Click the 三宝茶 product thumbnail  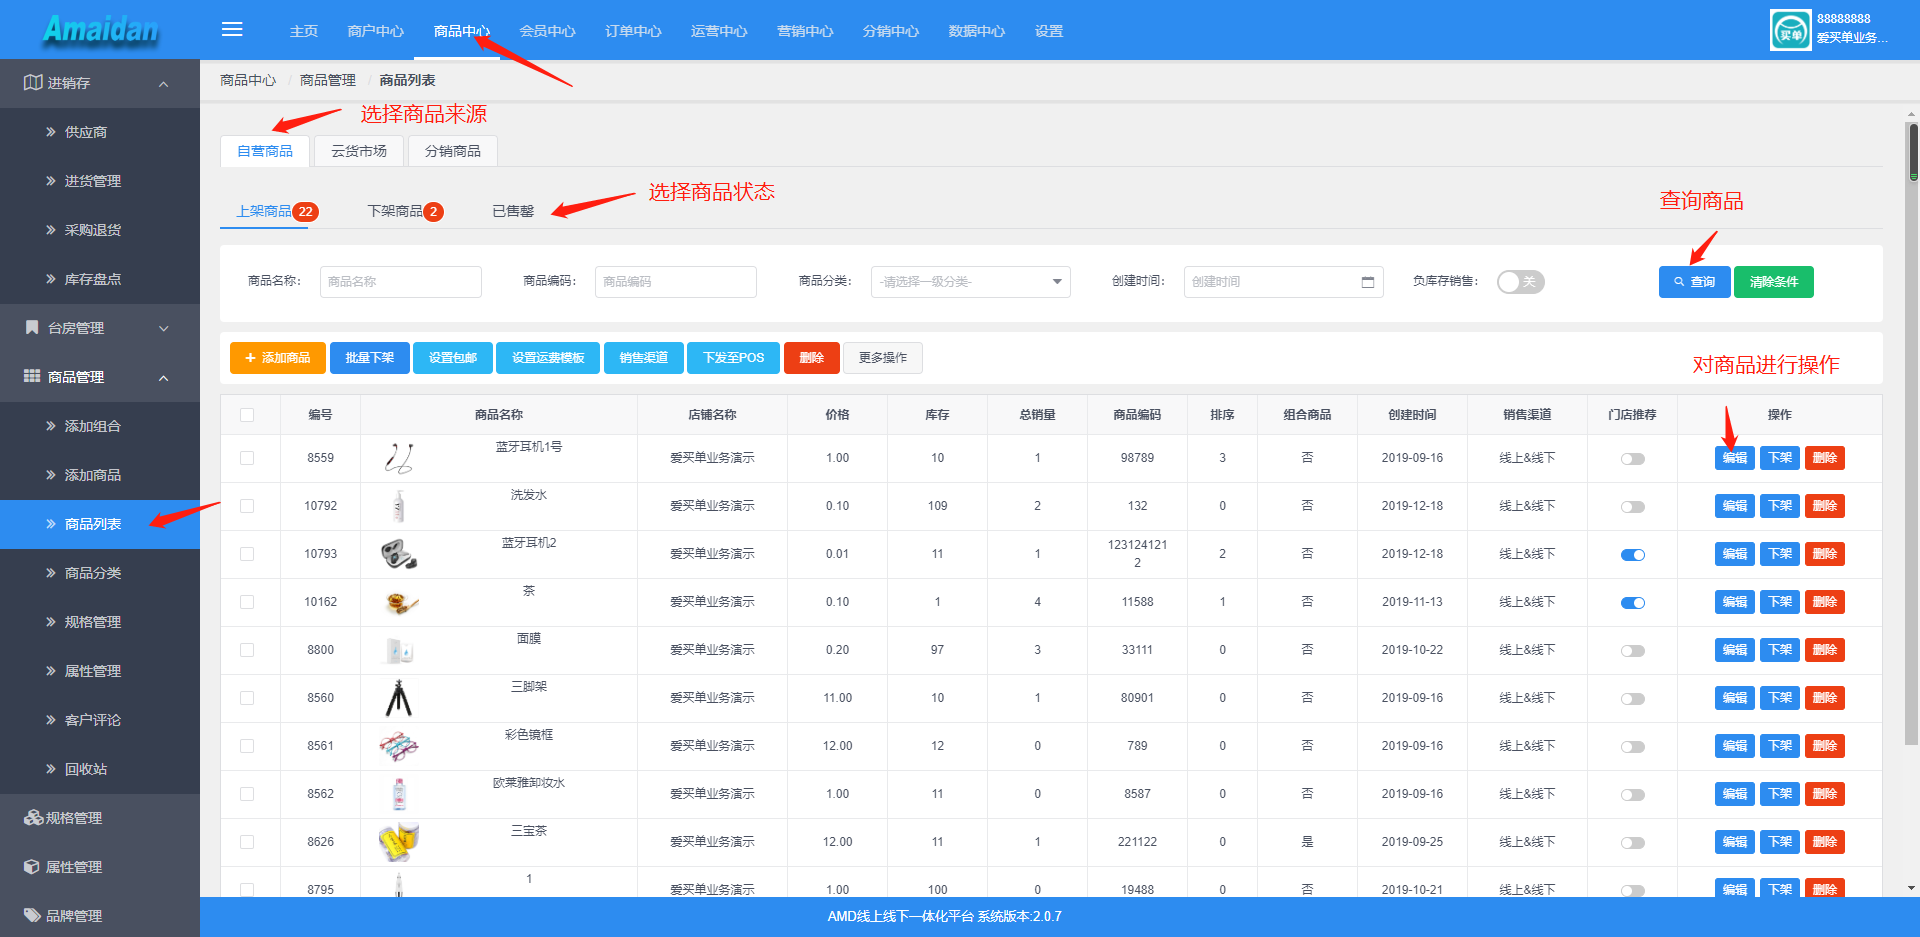[399, 843]
